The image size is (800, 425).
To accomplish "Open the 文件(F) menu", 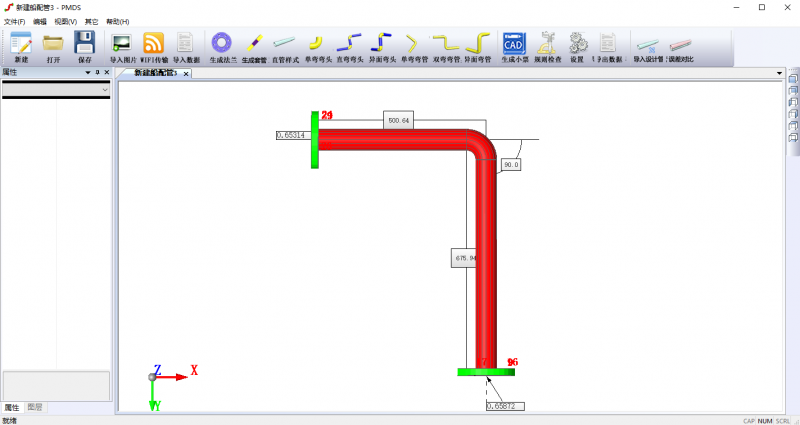I will 14,21.
